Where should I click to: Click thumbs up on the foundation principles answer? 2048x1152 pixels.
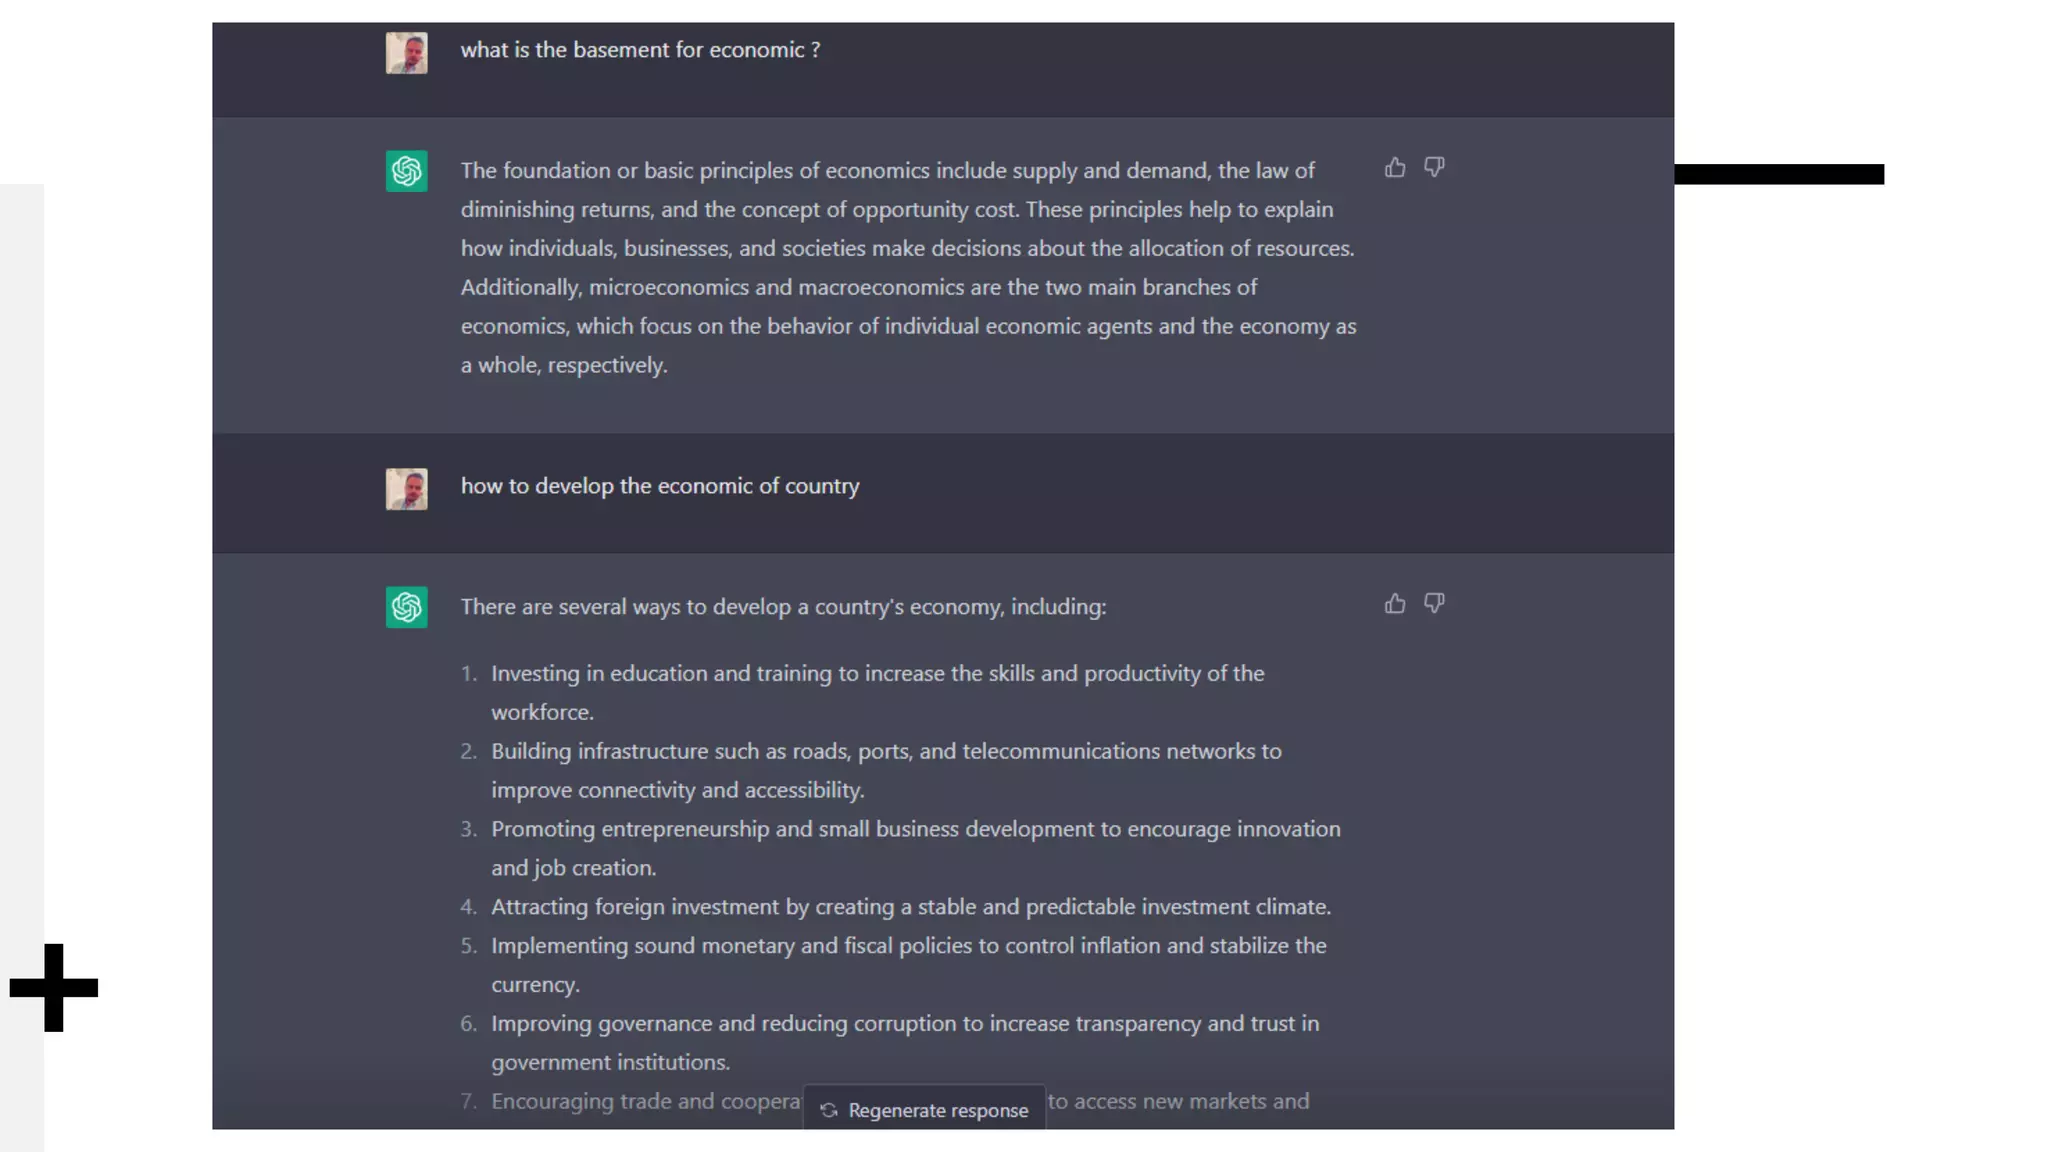[1394, 168]
